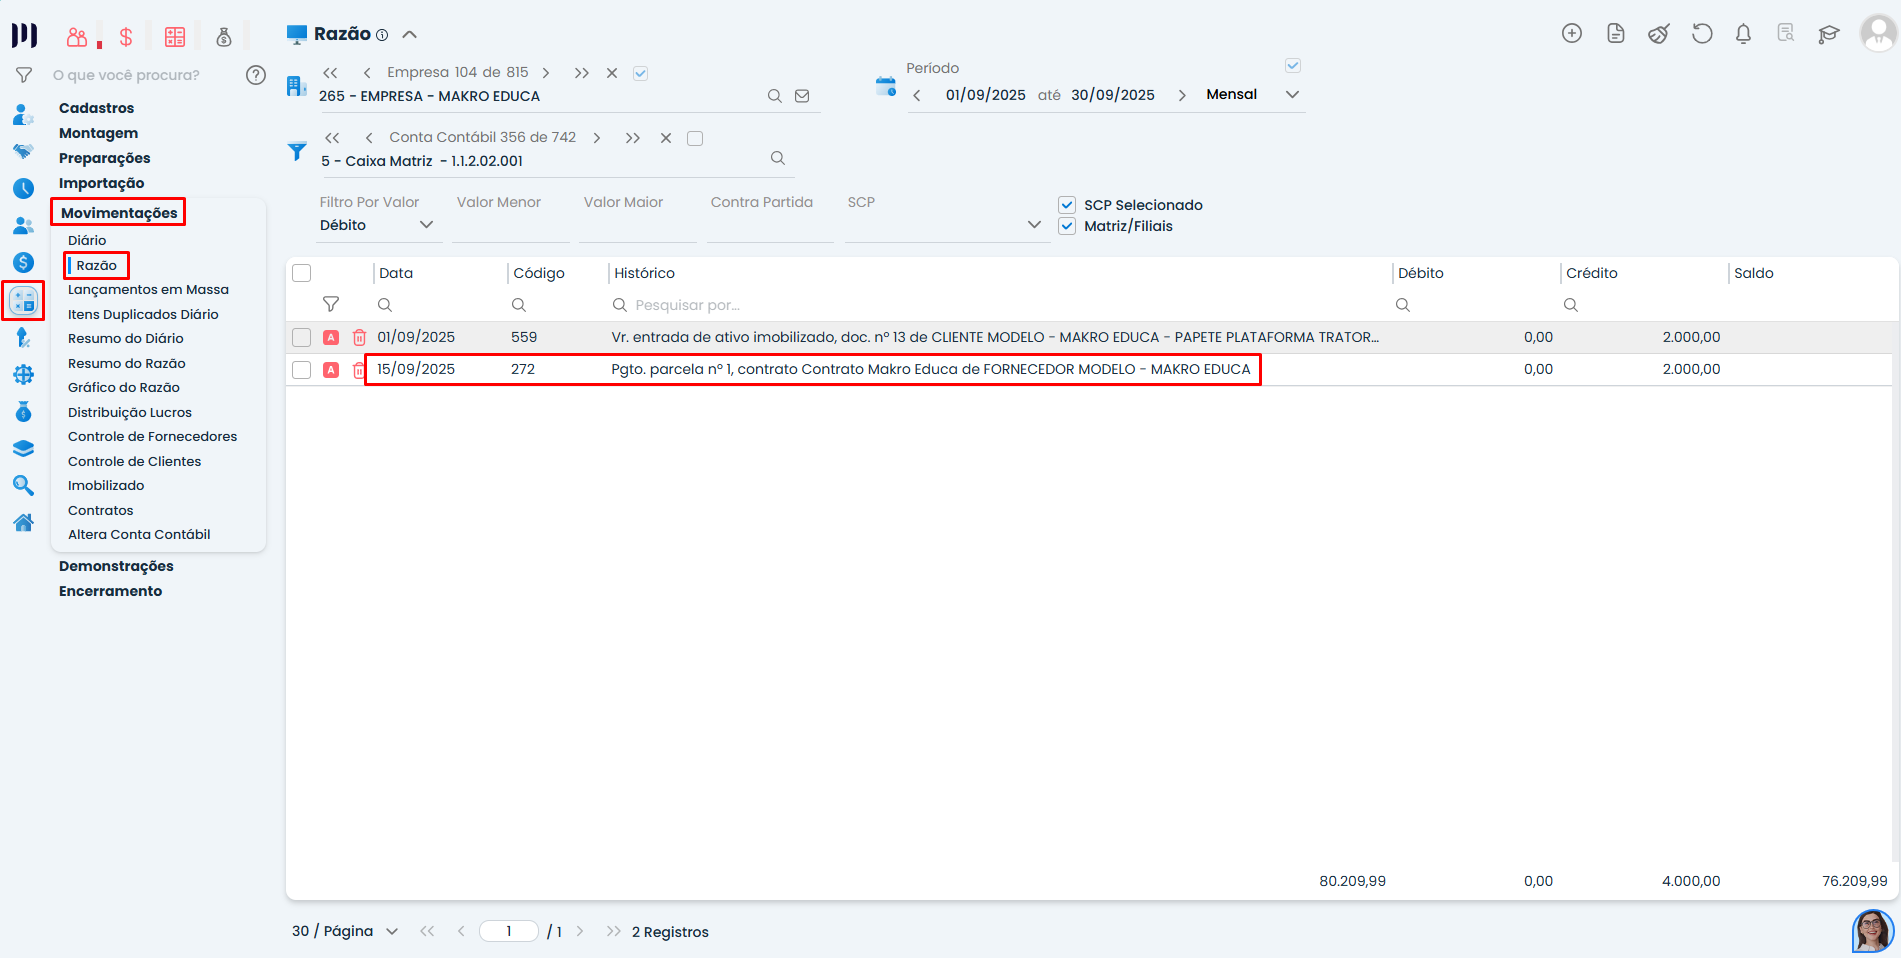The image size is (1901, 958).
Task: Jump to first Empresa with double arrow
Action: [331, 73]
